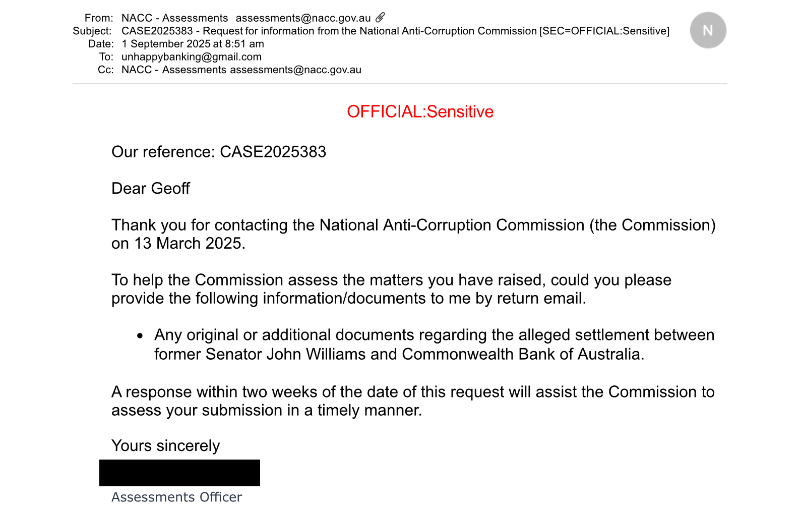Click the black redacted signature box
This screenshot has height=510, width=800.
(179, 473)
